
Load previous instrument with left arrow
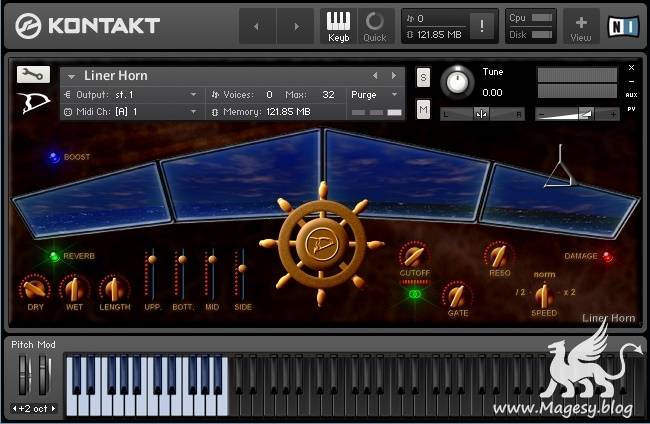tap(375, 75)
